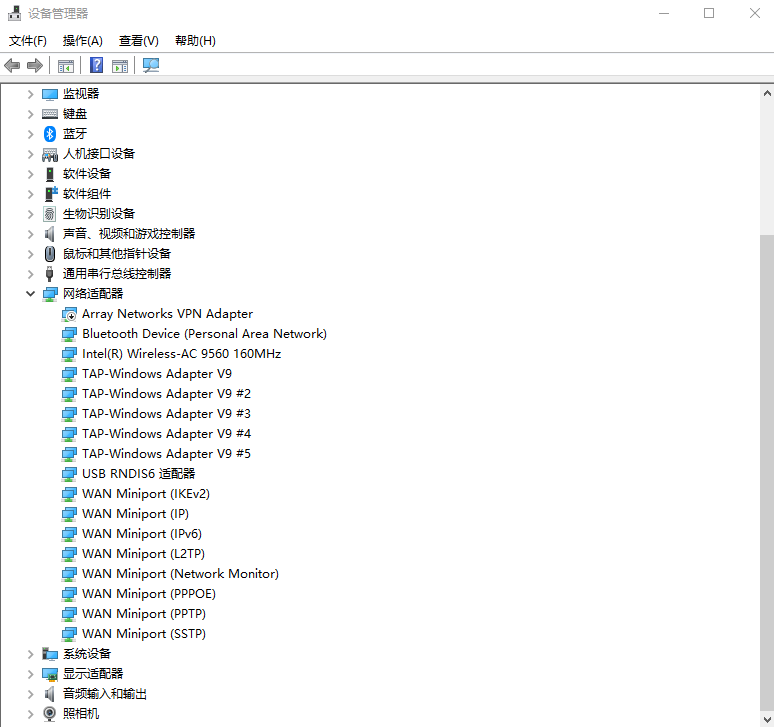Select Bluetooth Device (Personal Area Network)
The image size is (774, 727).
tap(204, 334)
